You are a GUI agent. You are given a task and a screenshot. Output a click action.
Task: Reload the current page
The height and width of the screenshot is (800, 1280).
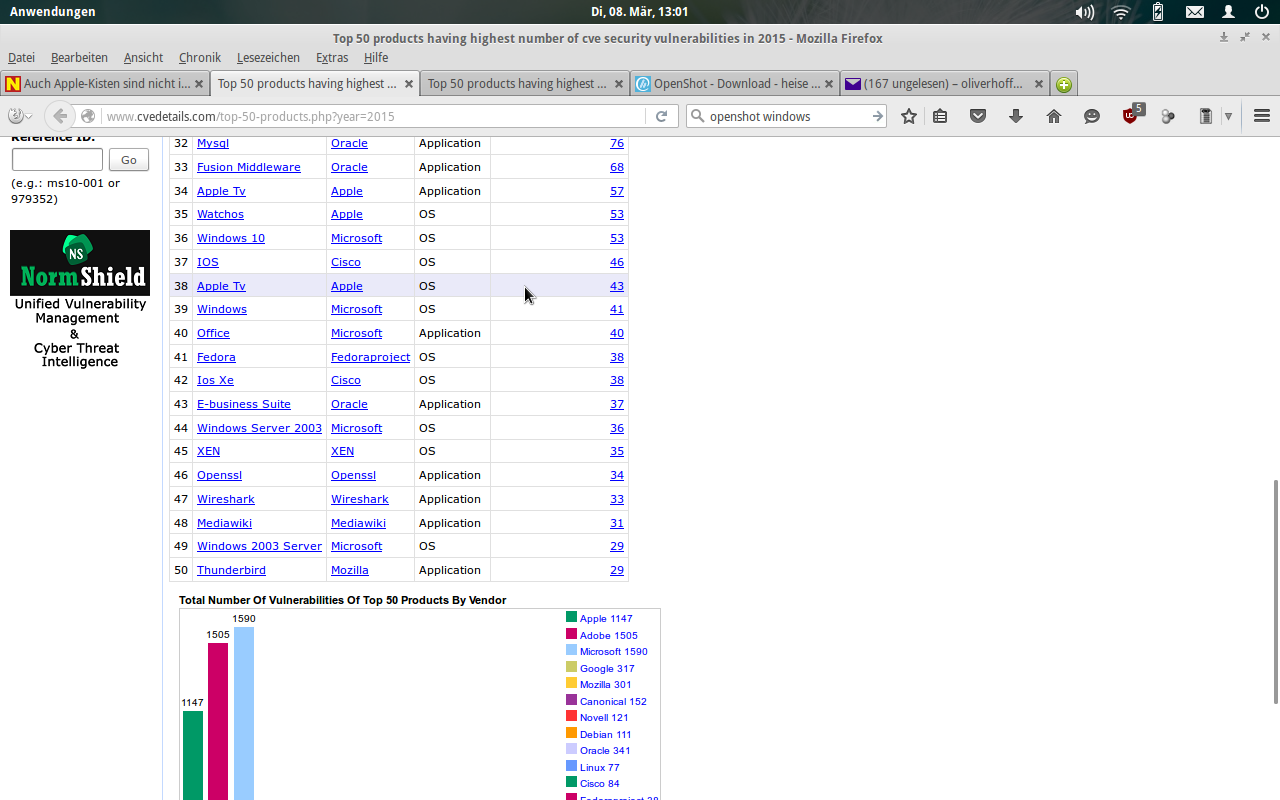point(661,116)
